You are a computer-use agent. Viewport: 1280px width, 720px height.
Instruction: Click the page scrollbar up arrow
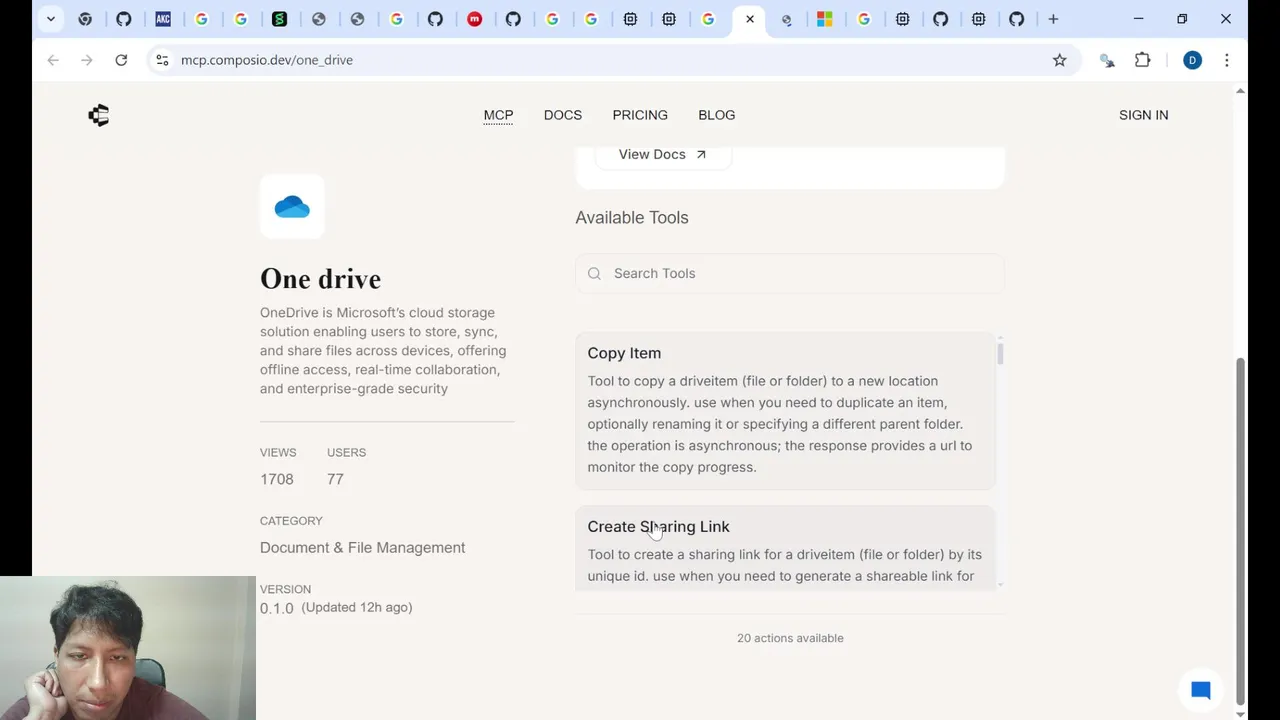pyautogui.click(x=1240, y=91)
